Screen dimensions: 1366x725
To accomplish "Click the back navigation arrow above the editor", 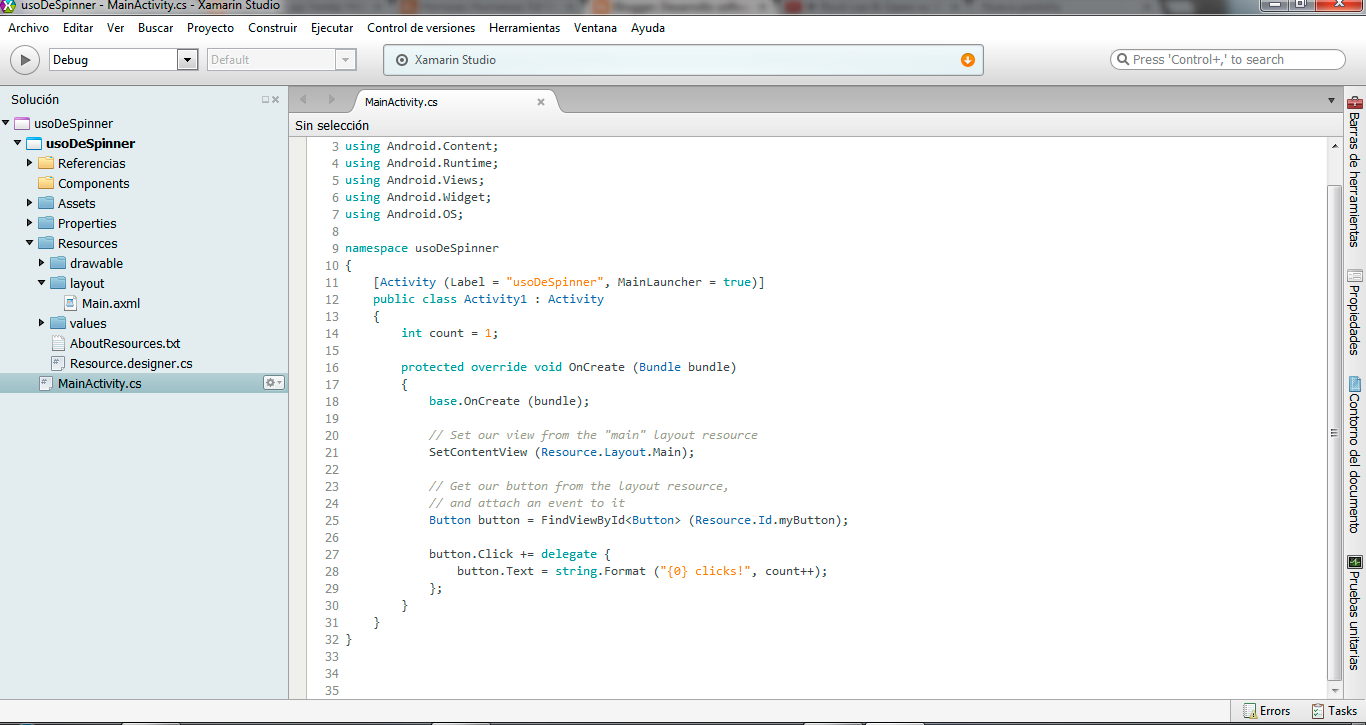I will [x=303, y=101].
